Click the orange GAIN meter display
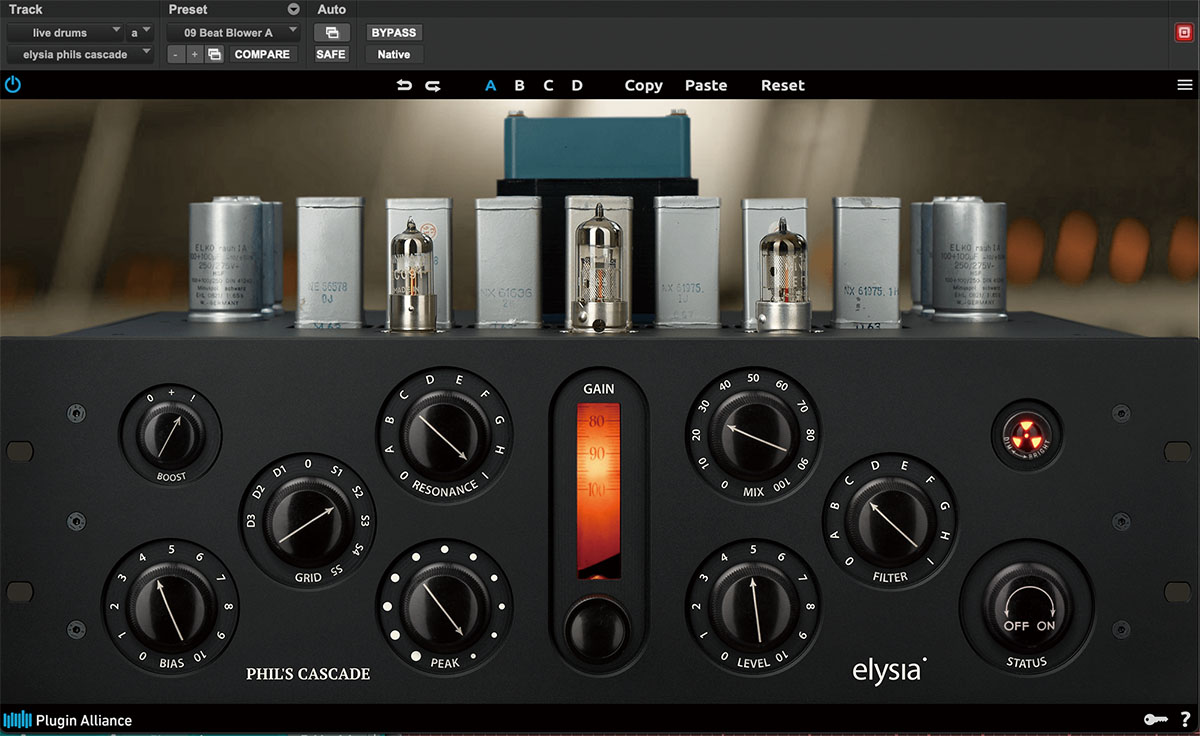Screen dimensions: 1200x736 pyautogui.click(x=599, y=490)
